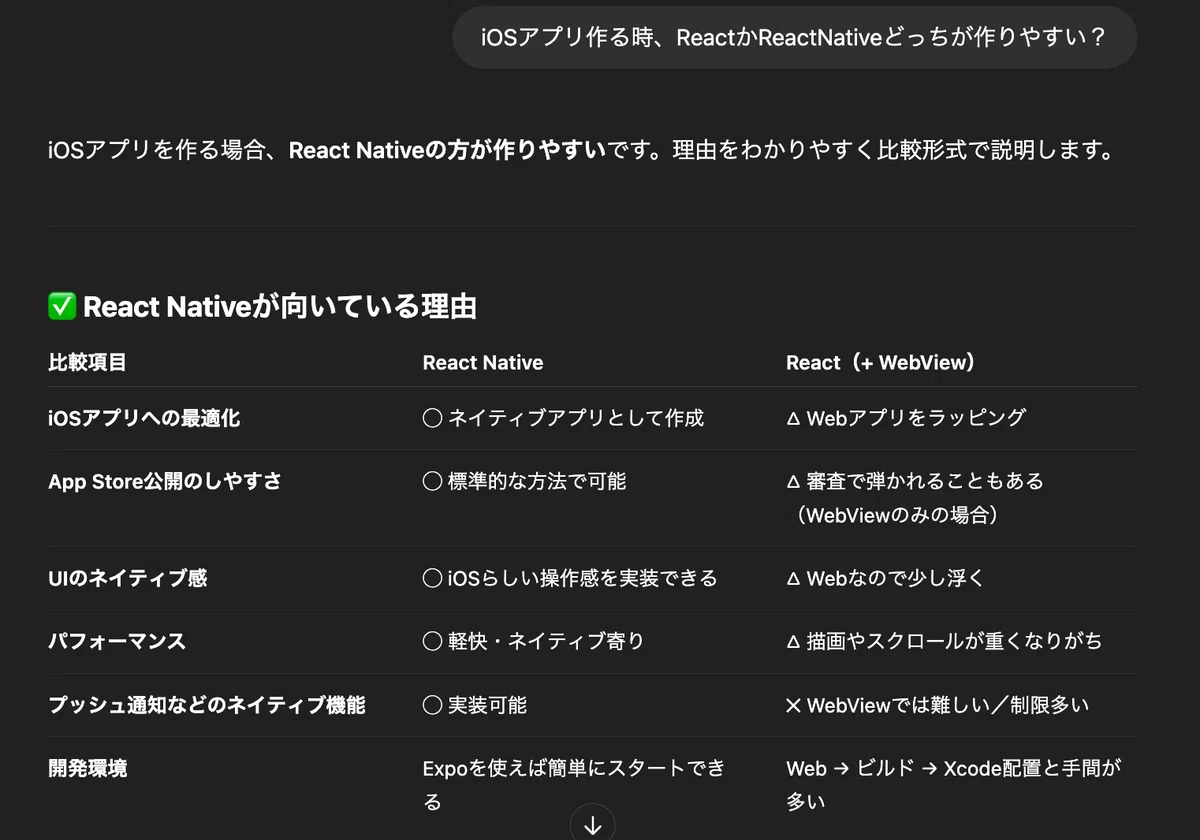Image resolution: width=1200 pixels, height=840 pixels.
Task: Click row label 'iOSアプリへの最適化'
Action: point(144,418)
